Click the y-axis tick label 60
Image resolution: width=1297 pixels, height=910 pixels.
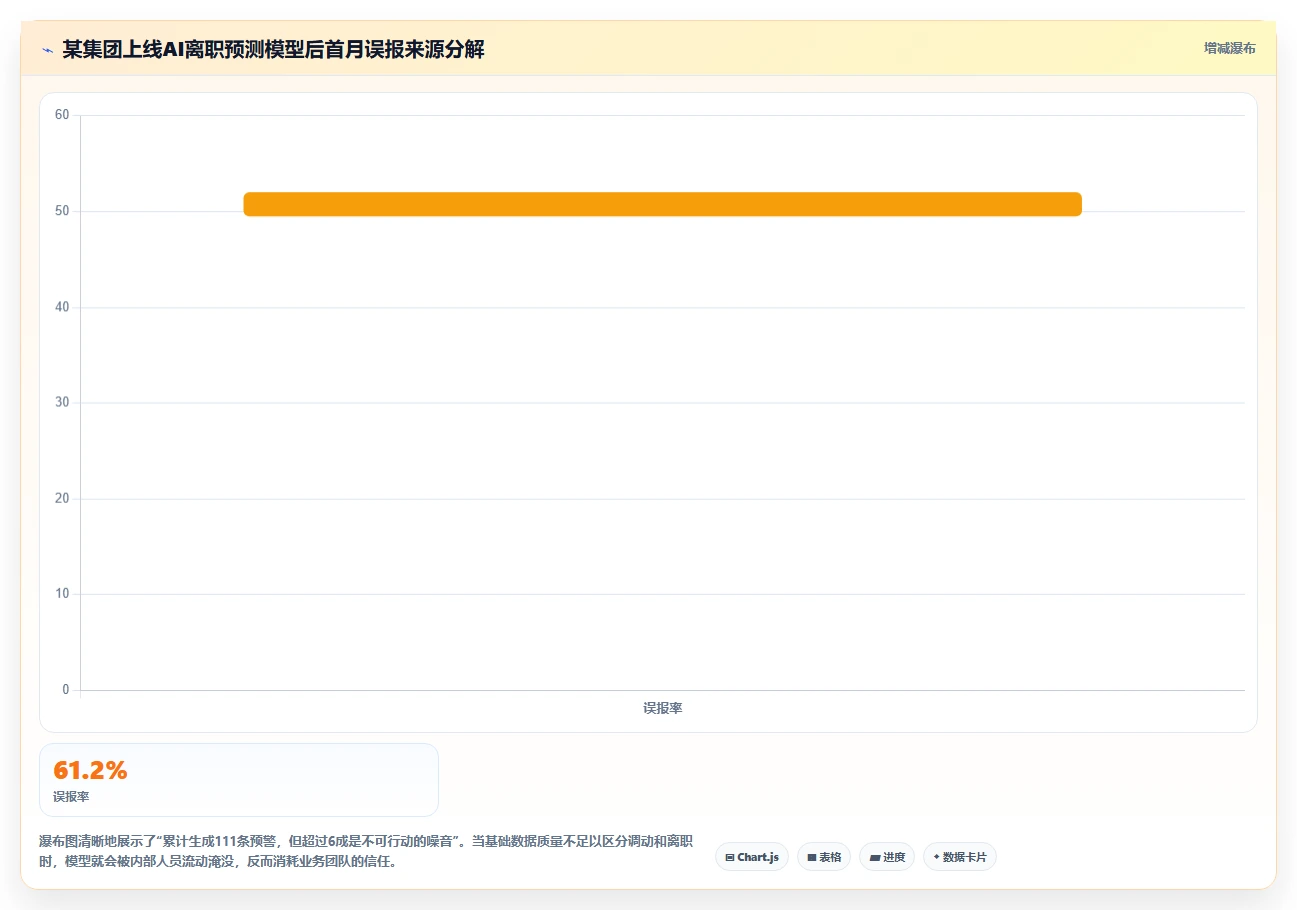(62, 115)
